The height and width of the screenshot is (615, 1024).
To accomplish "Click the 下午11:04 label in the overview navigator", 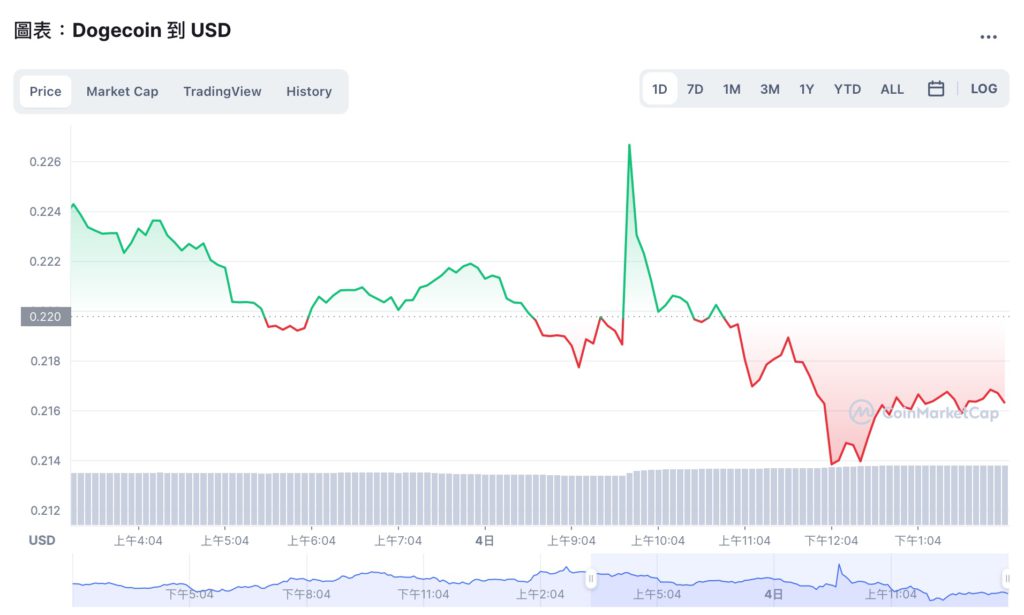I will click(x=423, y=594).
